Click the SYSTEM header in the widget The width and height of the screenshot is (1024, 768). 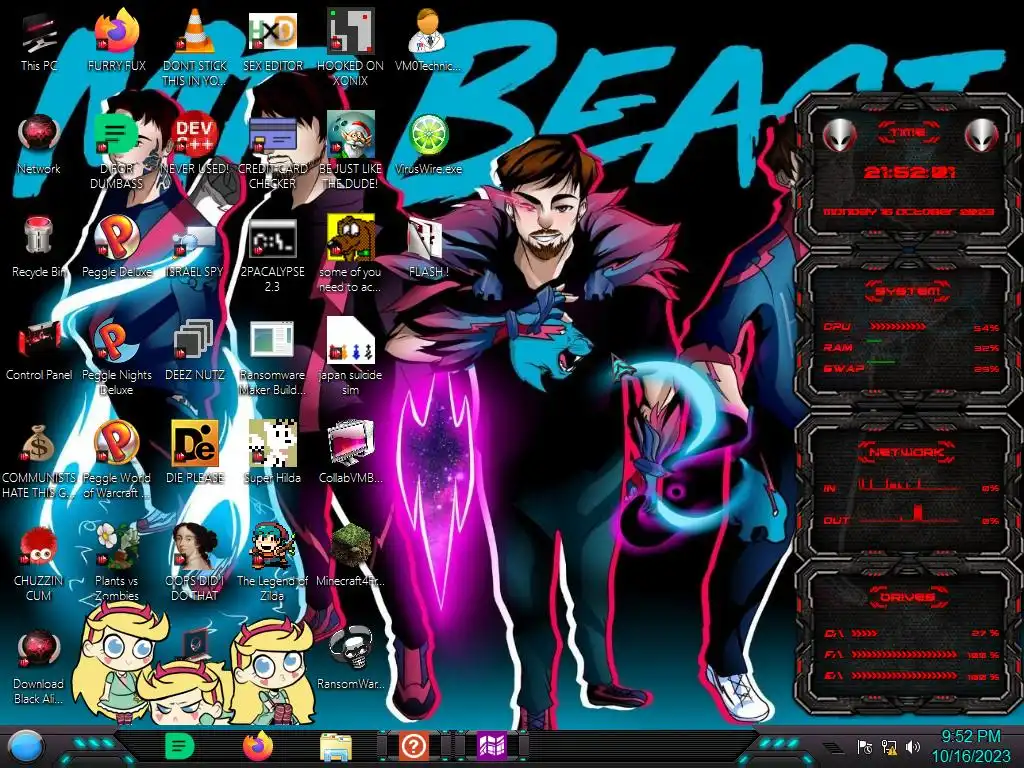[x=908, y=291]
